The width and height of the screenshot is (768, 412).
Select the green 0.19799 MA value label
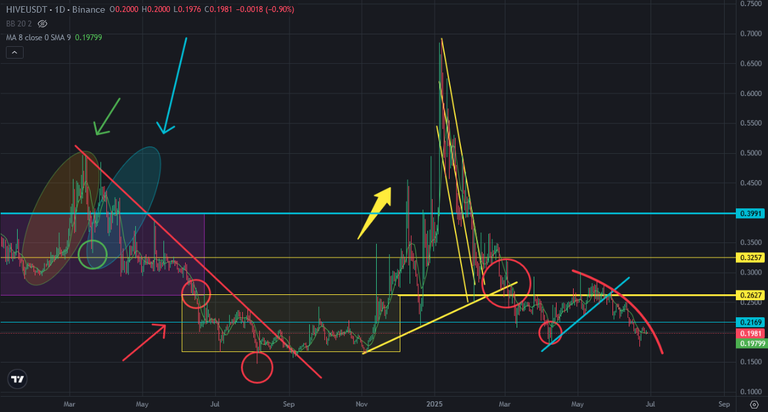tap(750, 343)
